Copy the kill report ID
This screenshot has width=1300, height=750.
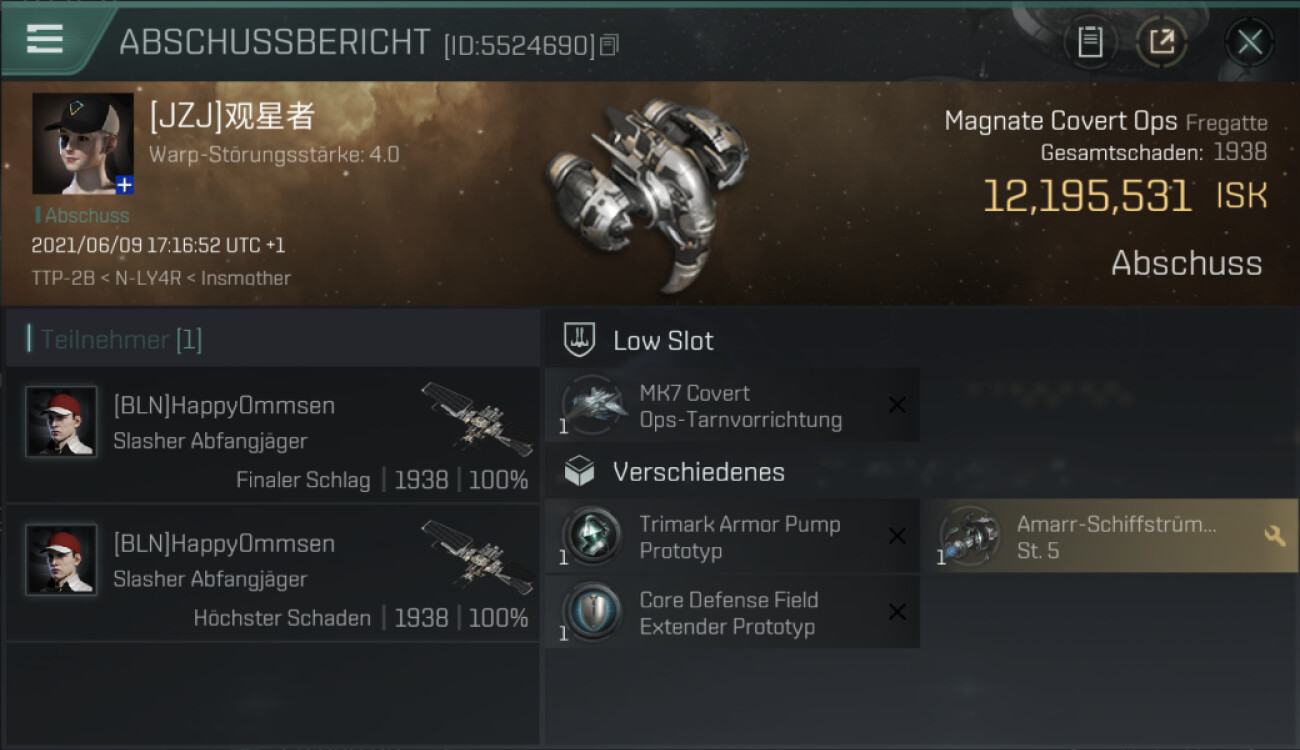pyautogui.click(x=609, y=44)
